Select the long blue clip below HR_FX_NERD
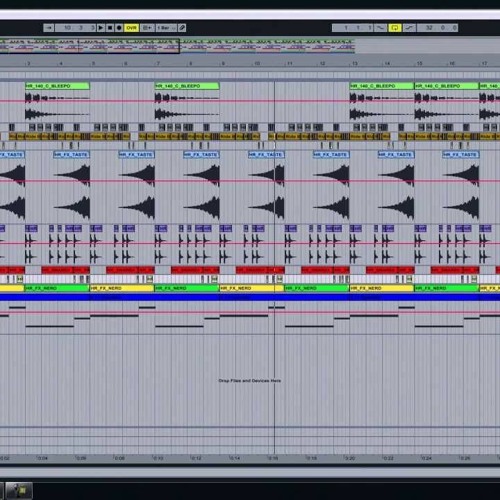The height and width of the screenshot is (500, 500). click(250, 297)
